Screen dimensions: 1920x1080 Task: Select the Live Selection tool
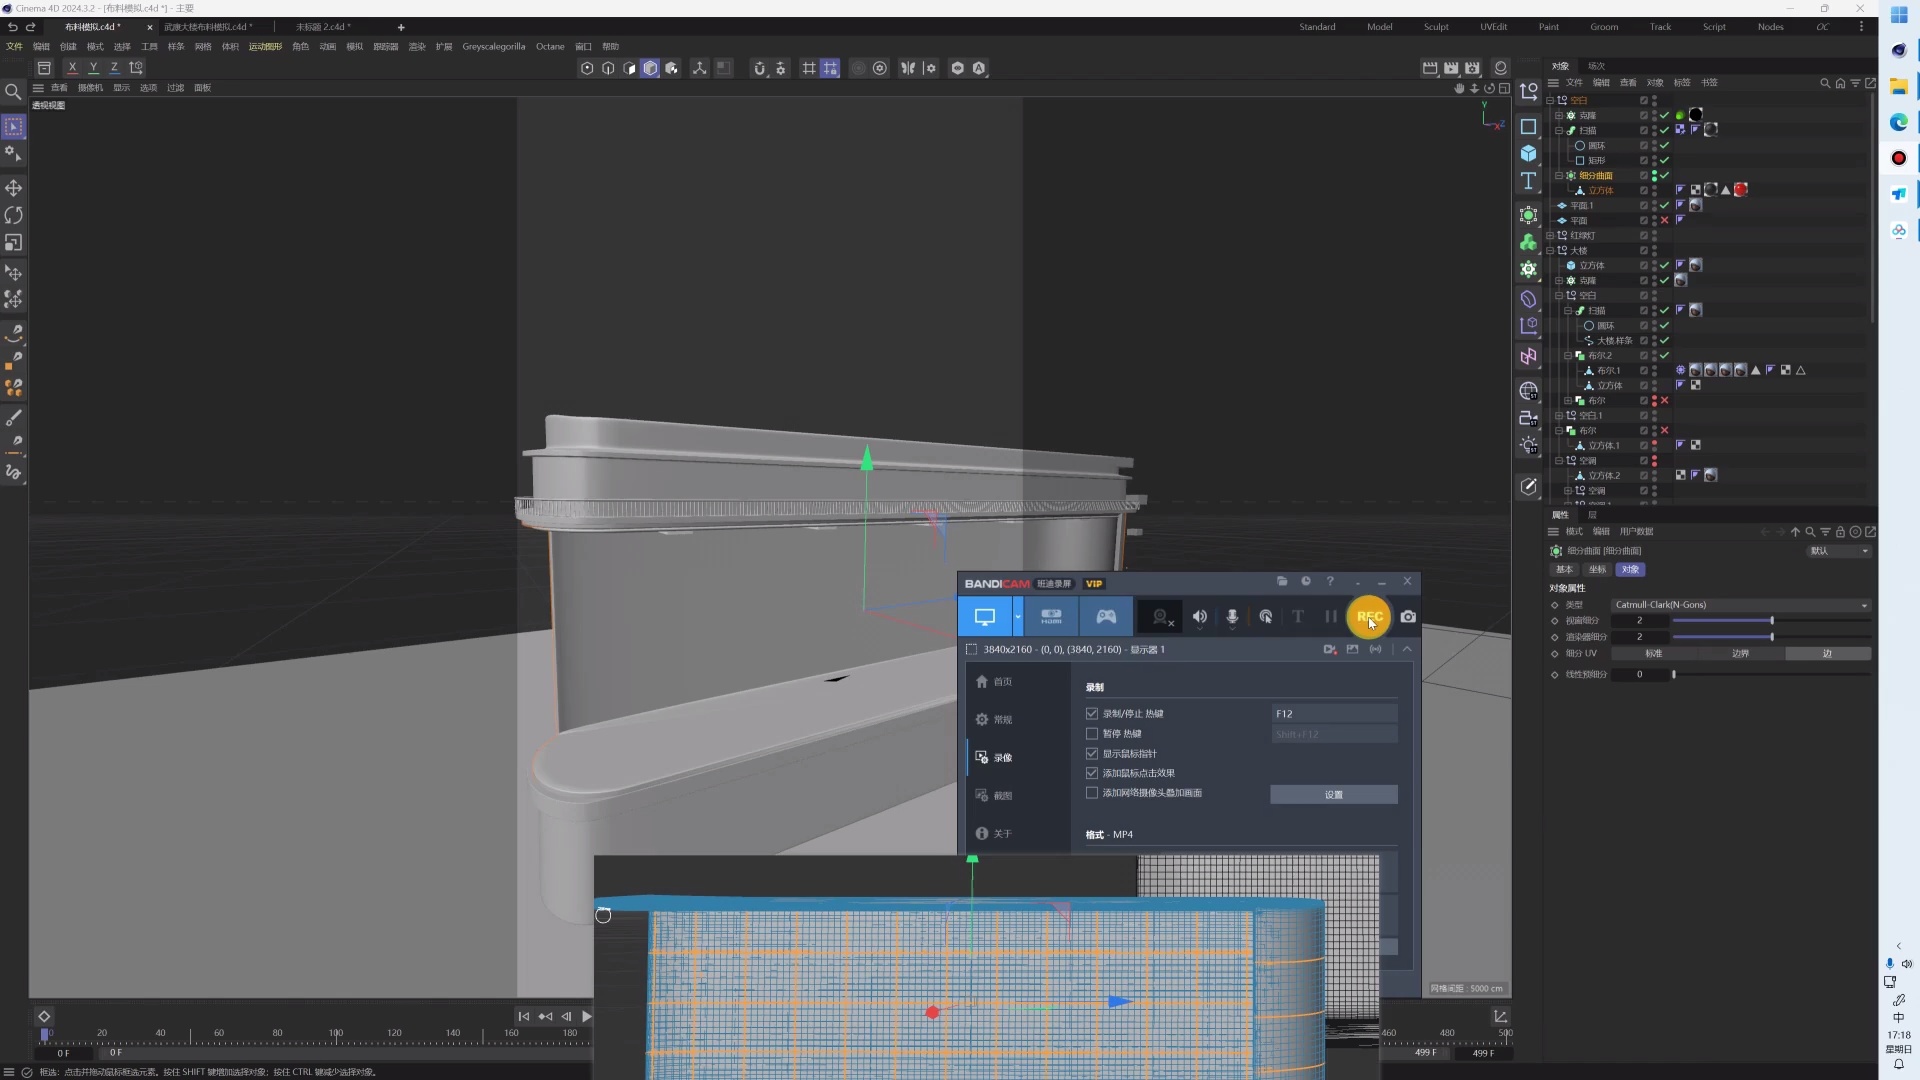[x=14, y=127]
